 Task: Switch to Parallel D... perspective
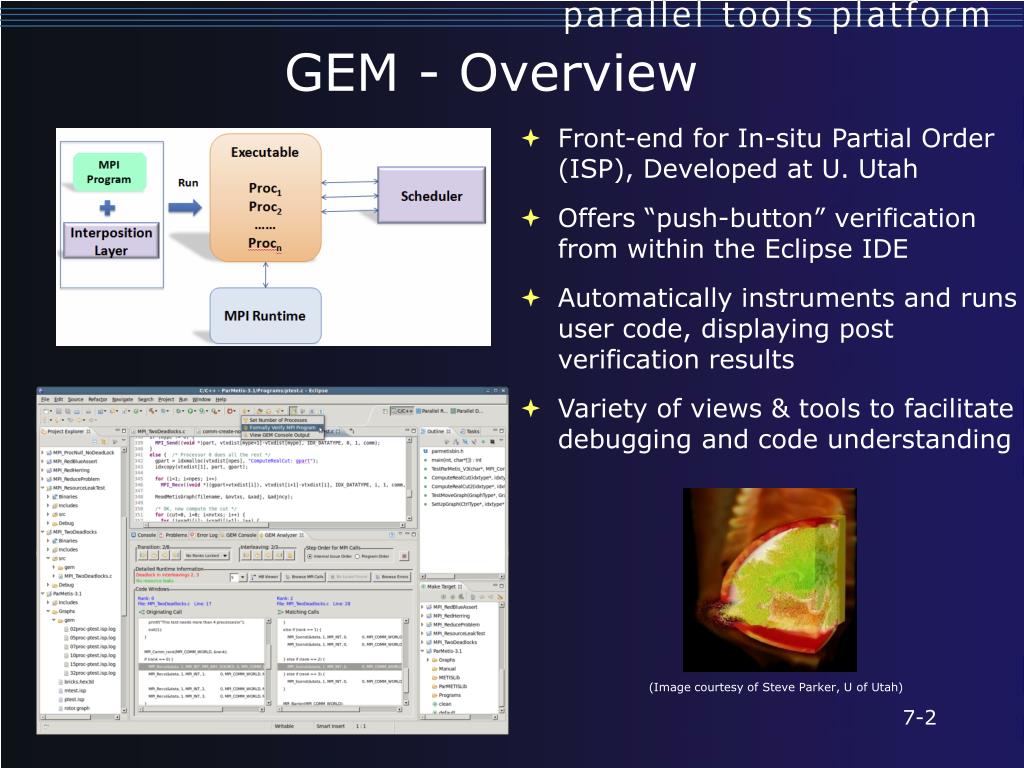(466, 411)
